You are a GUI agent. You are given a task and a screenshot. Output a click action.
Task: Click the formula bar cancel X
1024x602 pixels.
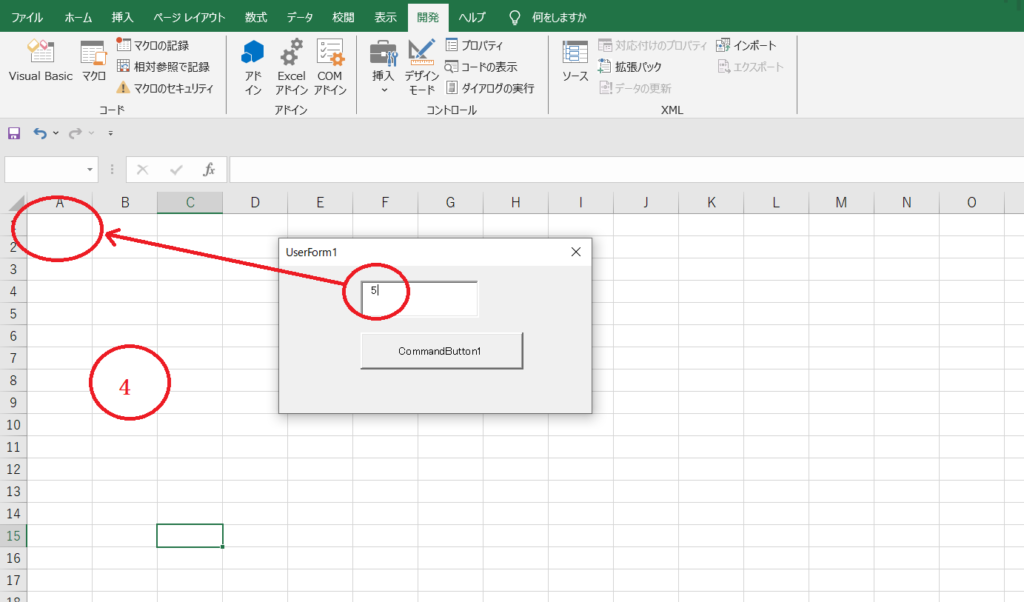coord(142,170)
